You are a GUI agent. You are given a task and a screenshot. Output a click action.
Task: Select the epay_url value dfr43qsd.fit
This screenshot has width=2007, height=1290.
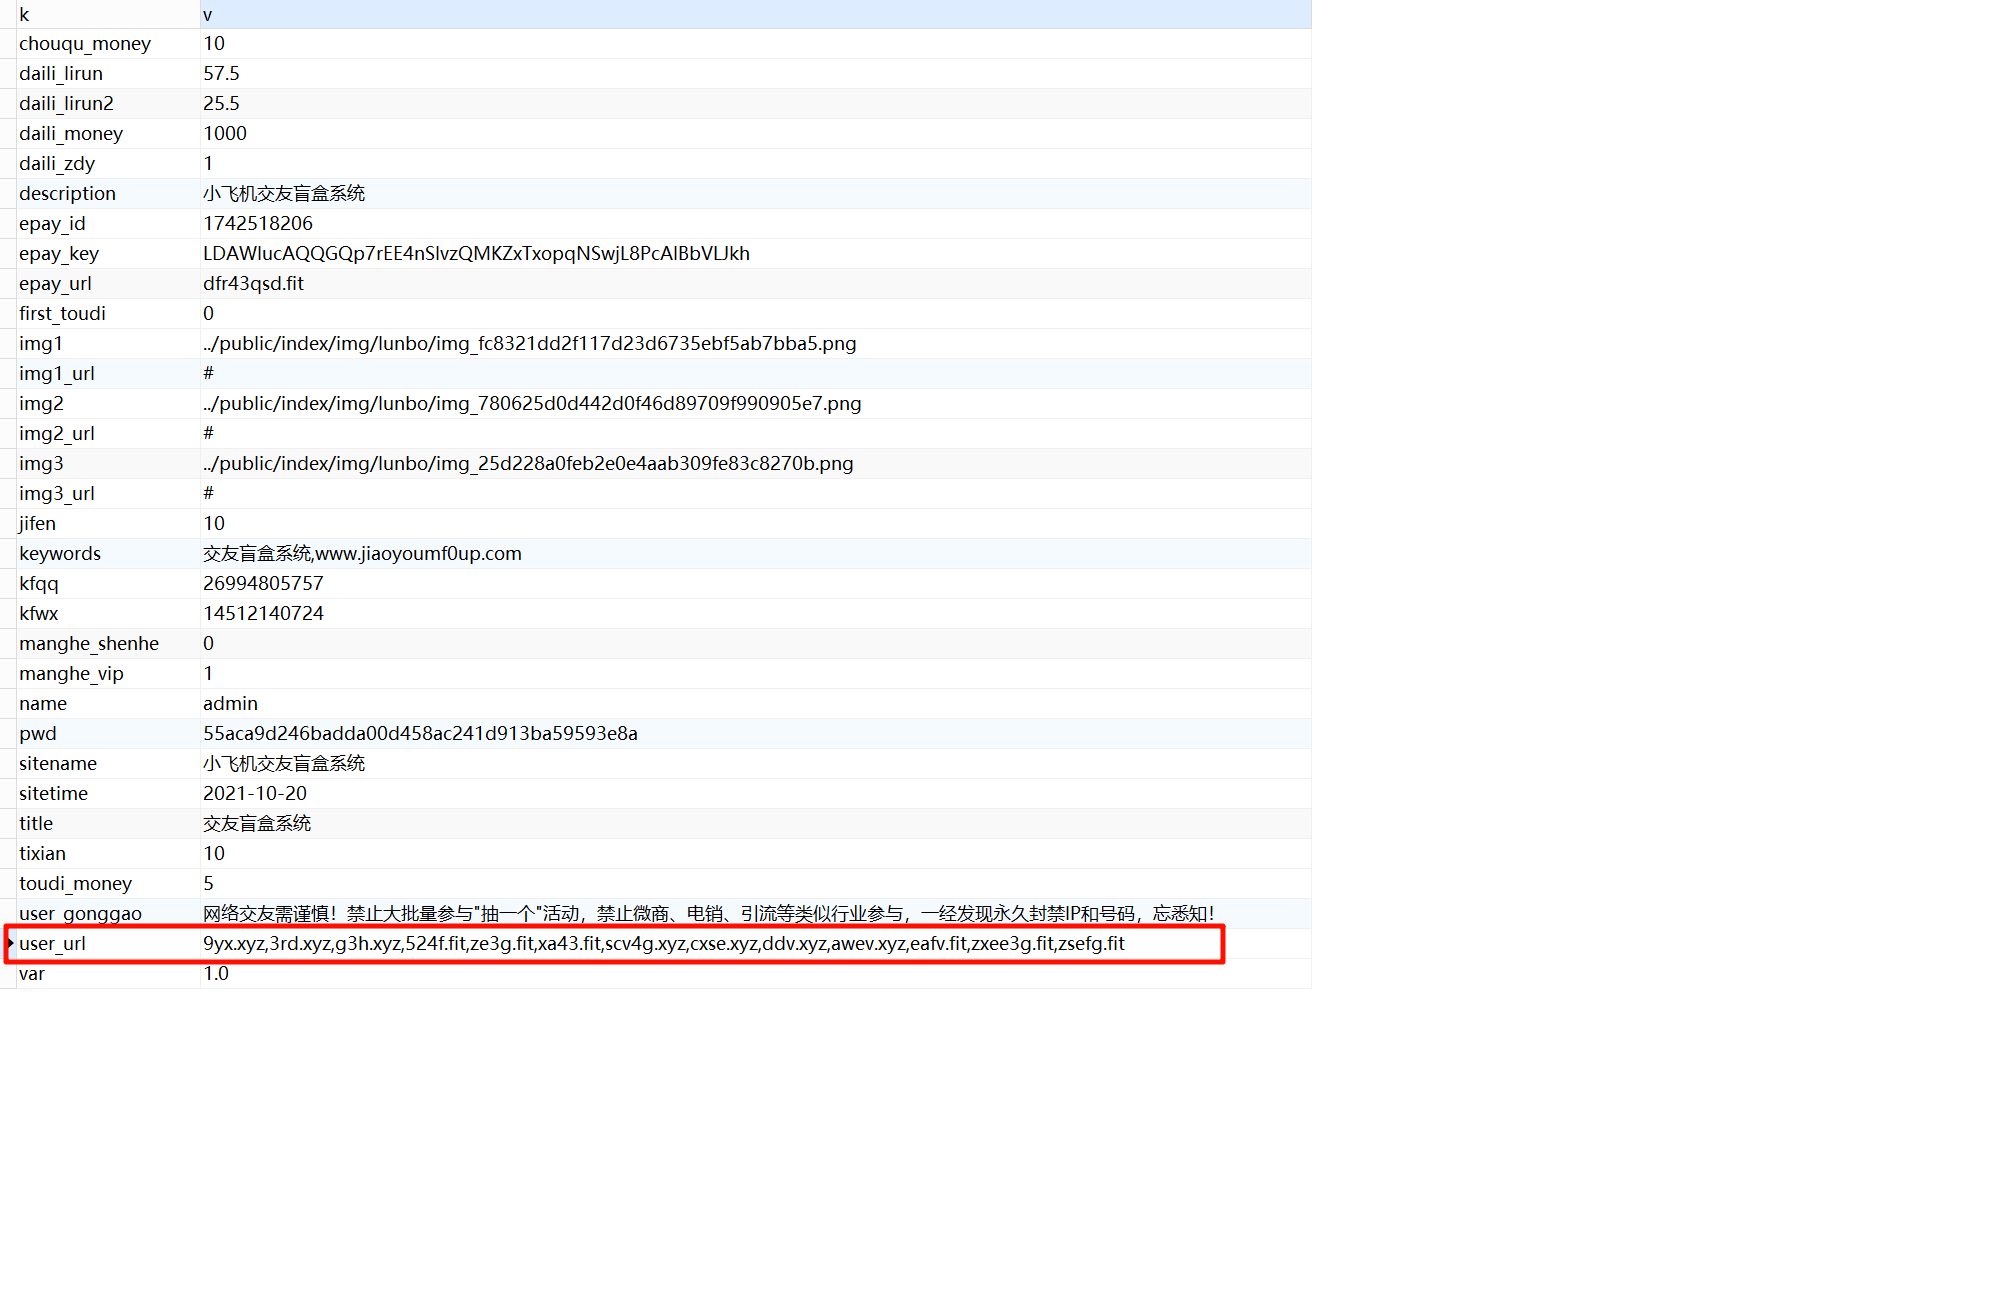(253, 283)
